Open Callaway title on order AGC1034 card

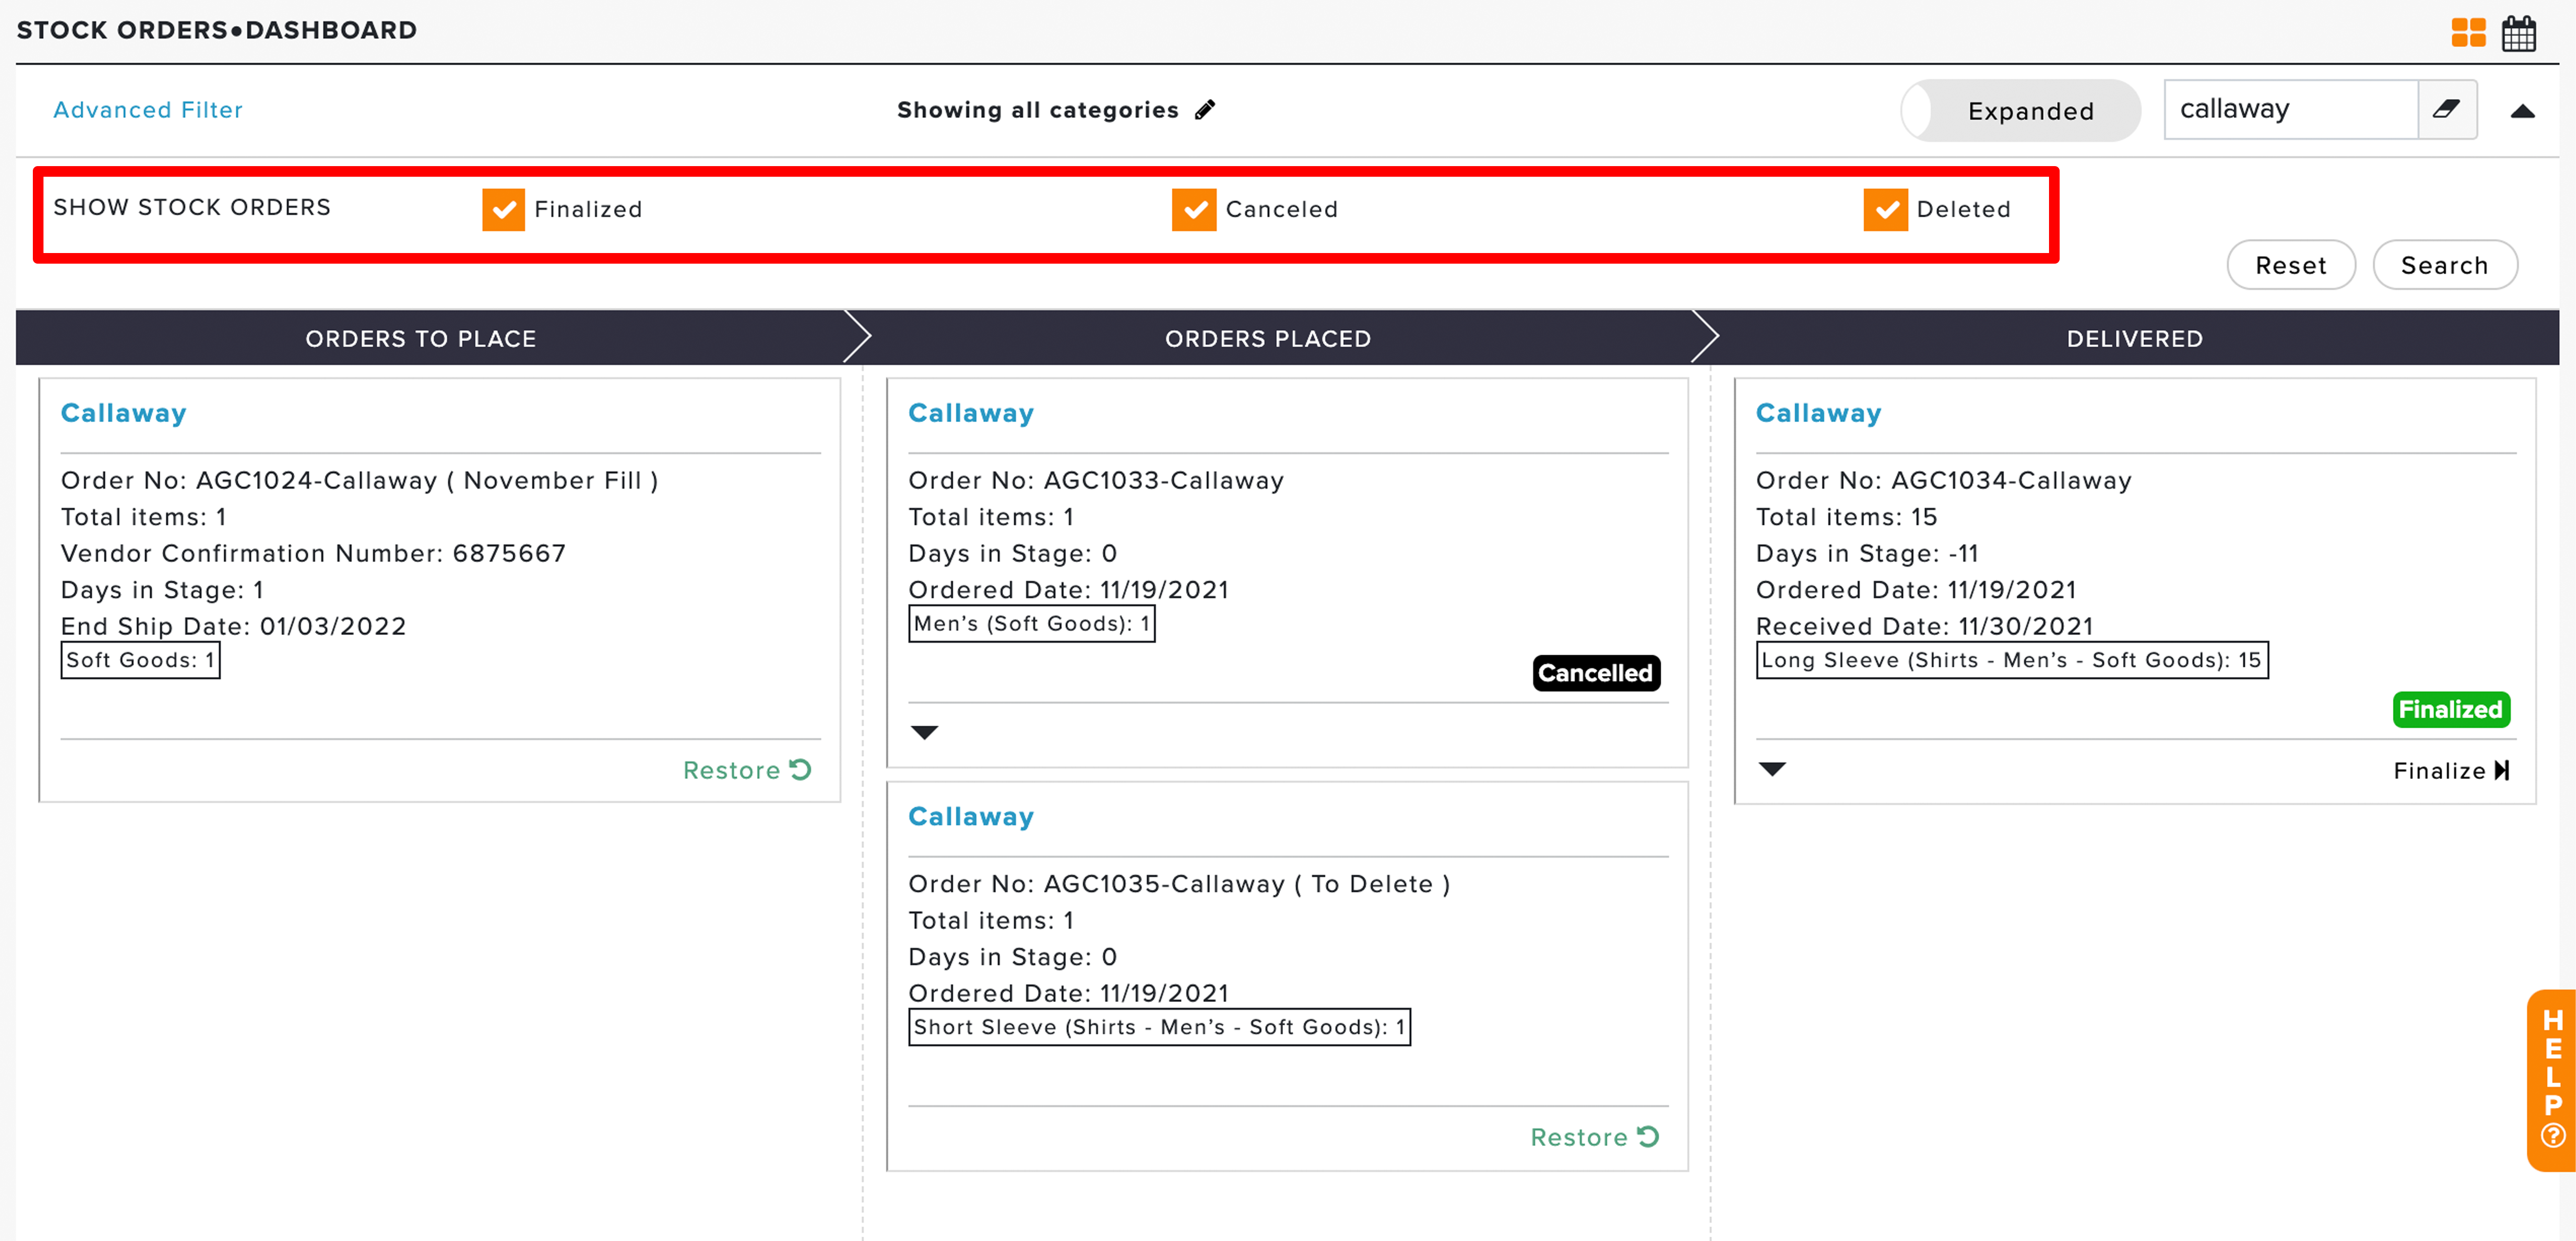click(x=1818, y=413)
